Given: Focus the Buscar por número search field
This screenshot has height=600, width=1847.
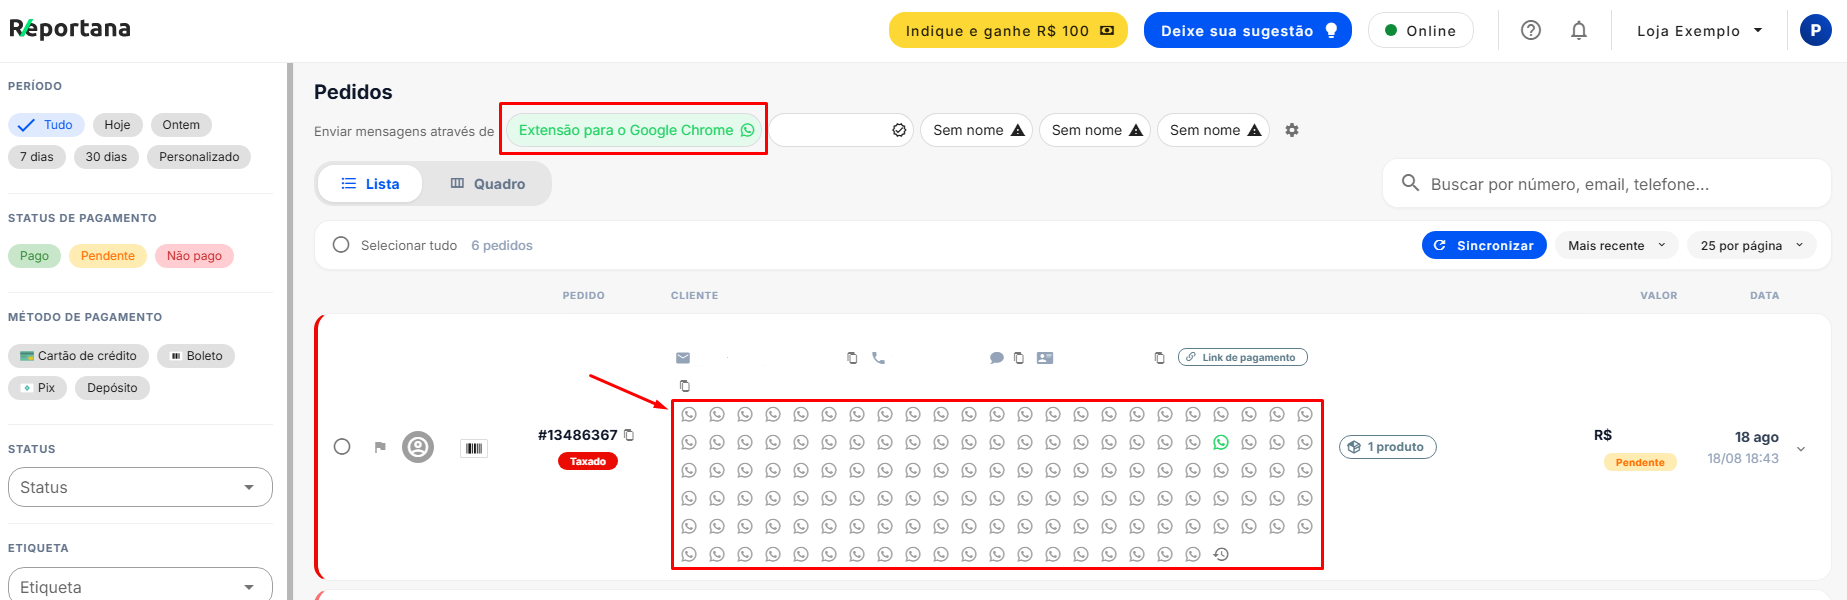Looking at the screenshot, I should click(1606, 184).
